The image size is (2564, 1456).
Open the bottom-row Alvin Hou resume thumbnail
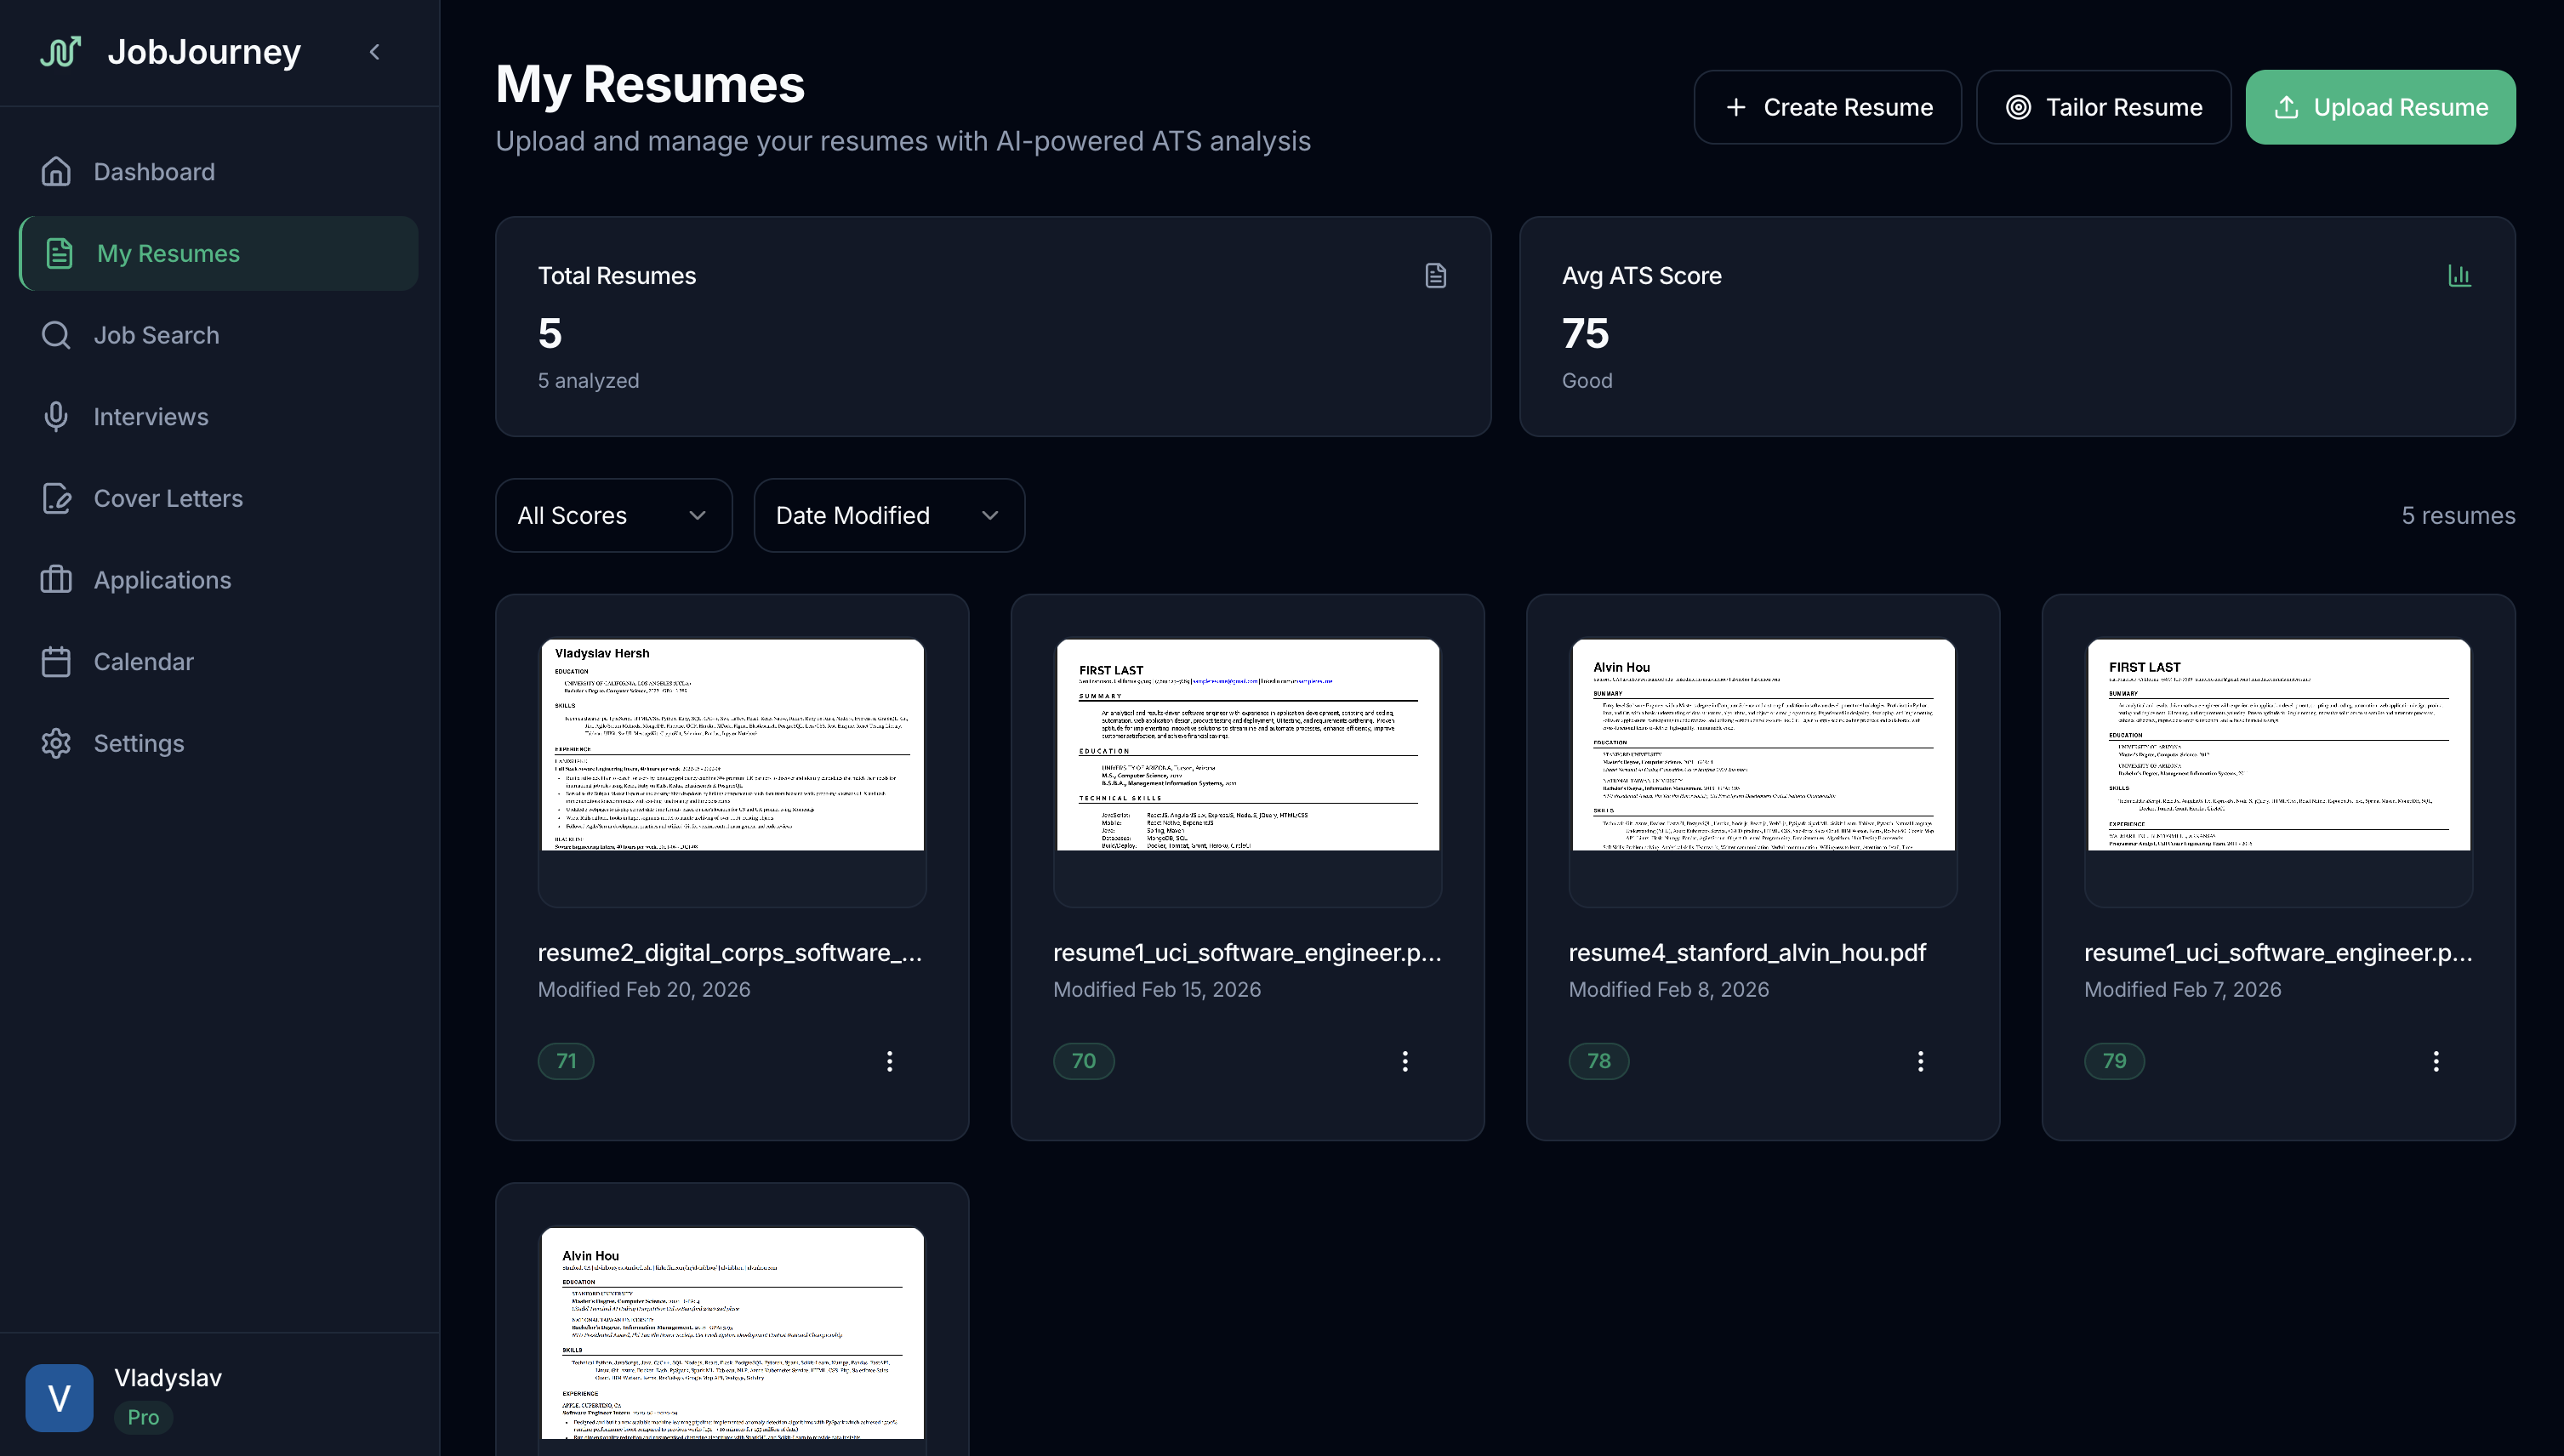(x=732, y=1340)
